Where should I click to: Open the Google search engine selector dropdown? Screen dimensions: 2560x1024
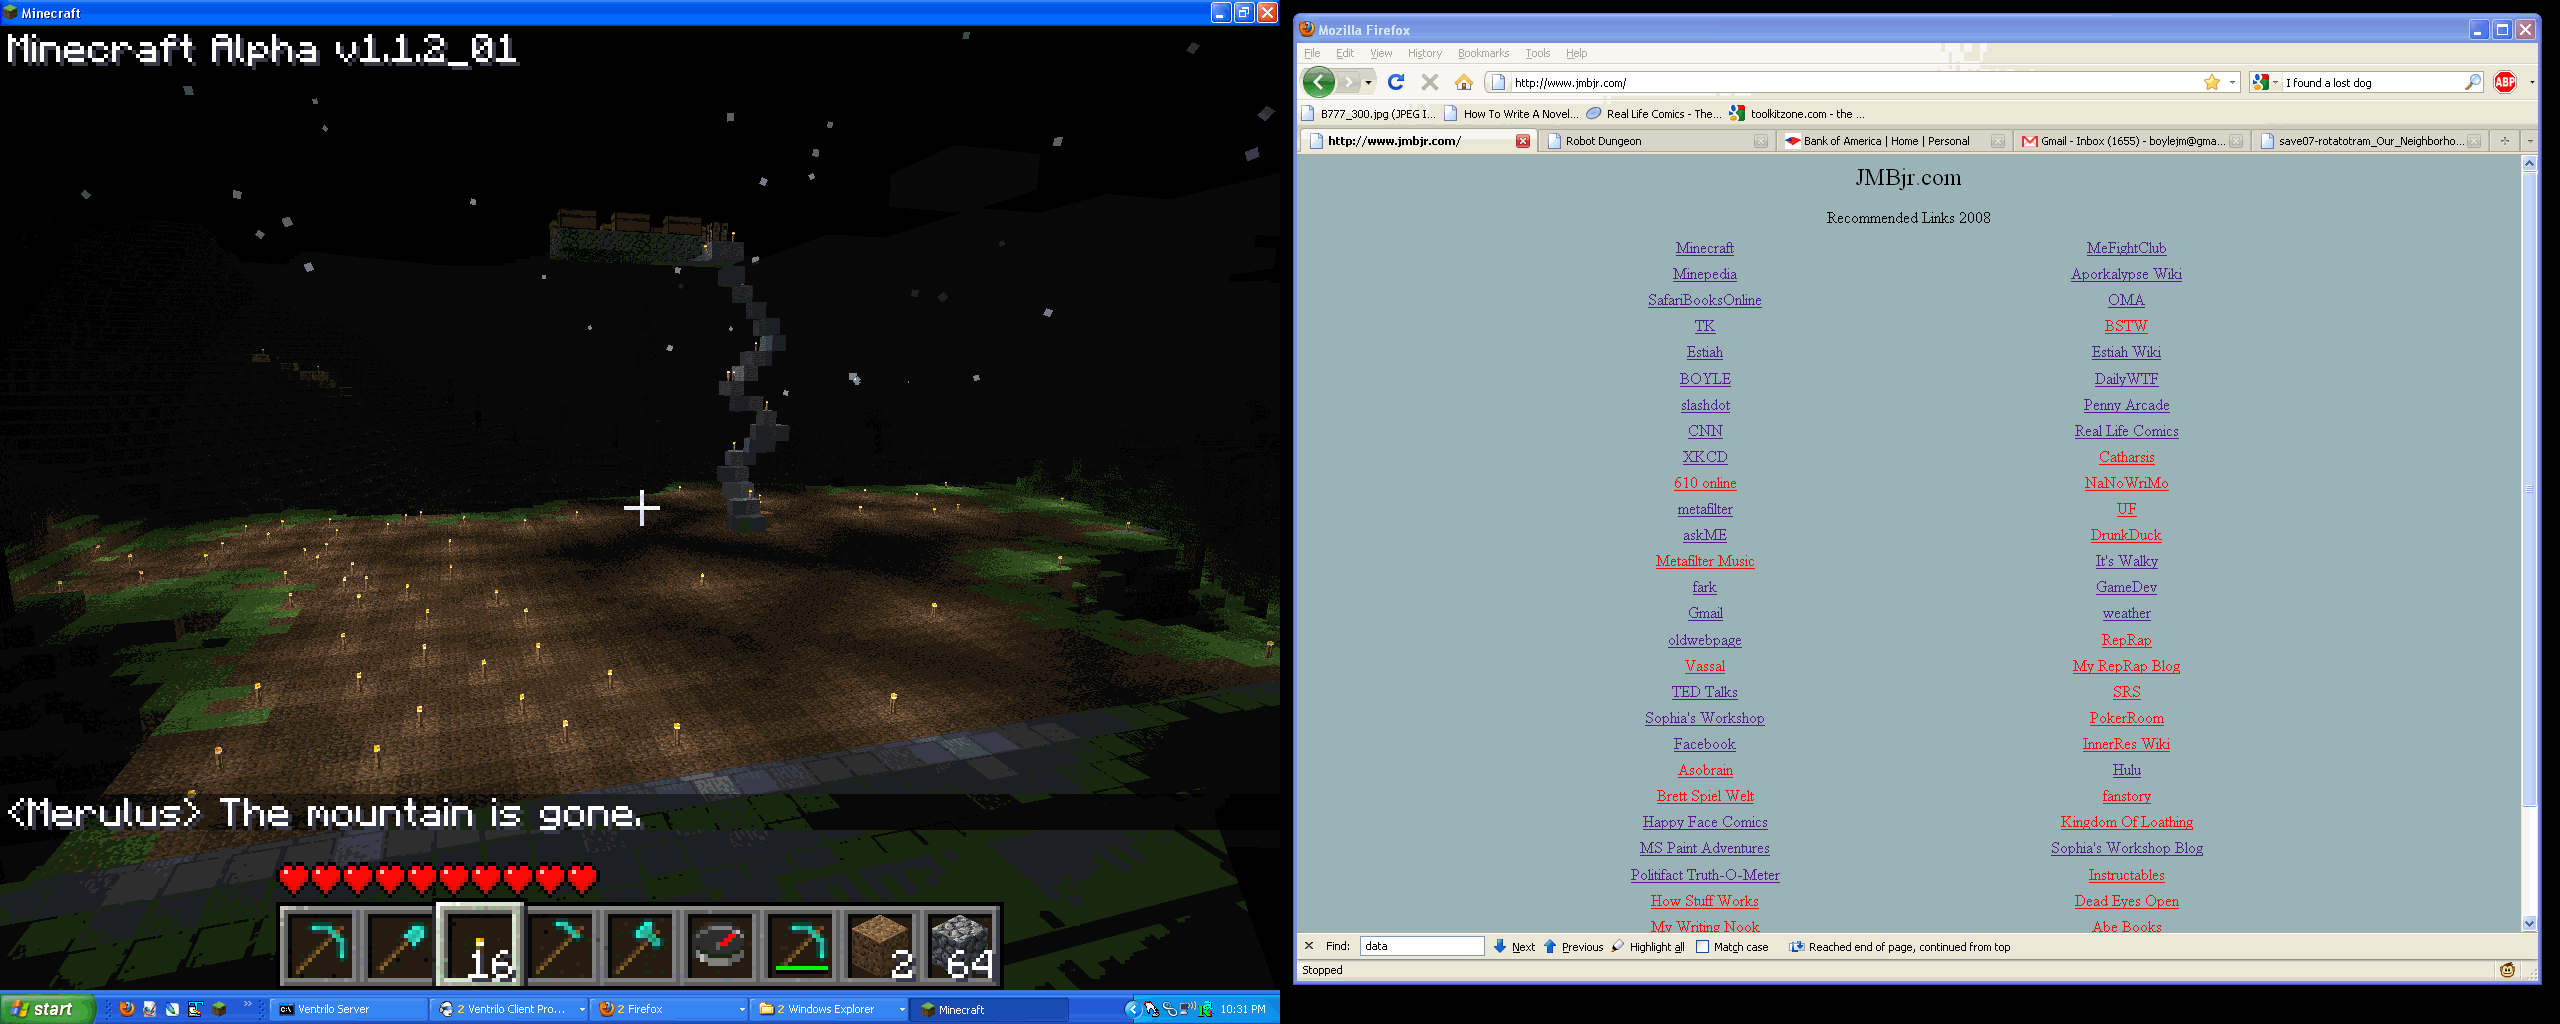[2275, 82]
